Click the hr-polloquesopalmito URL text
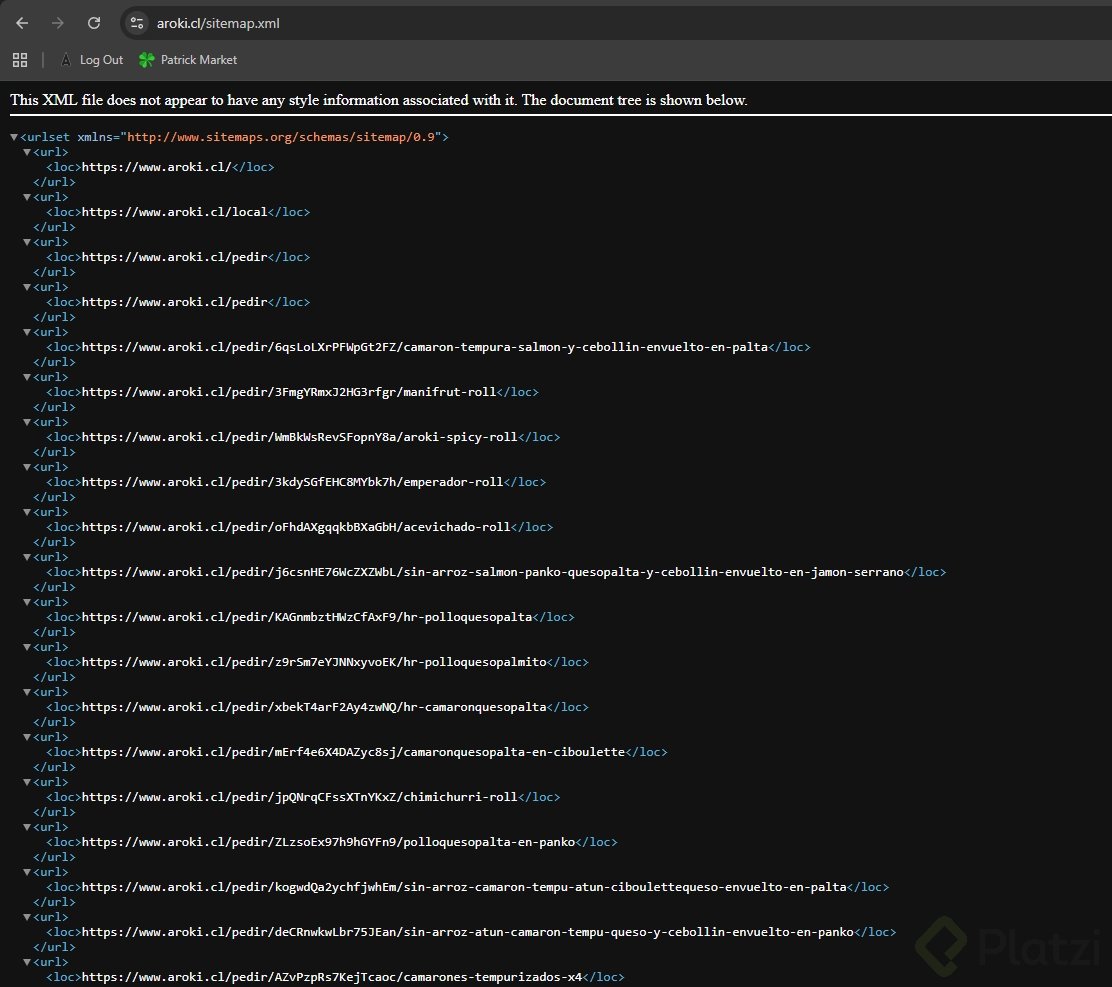This screenshot has width=1112, height=987. [x=314, y=662]
